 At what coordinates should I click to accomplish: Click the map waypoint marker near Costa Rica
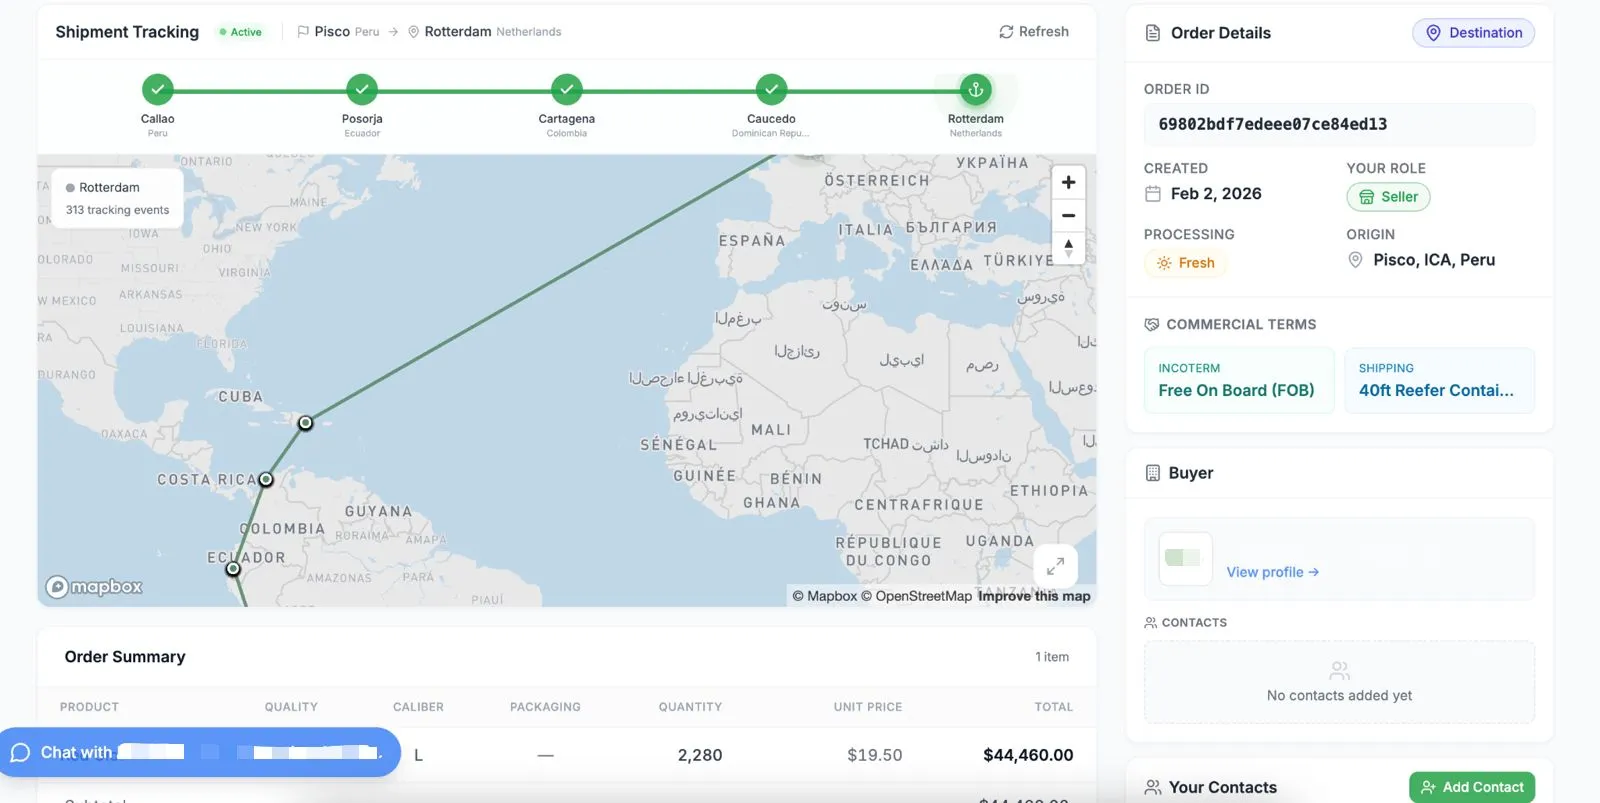pos(266,480)
